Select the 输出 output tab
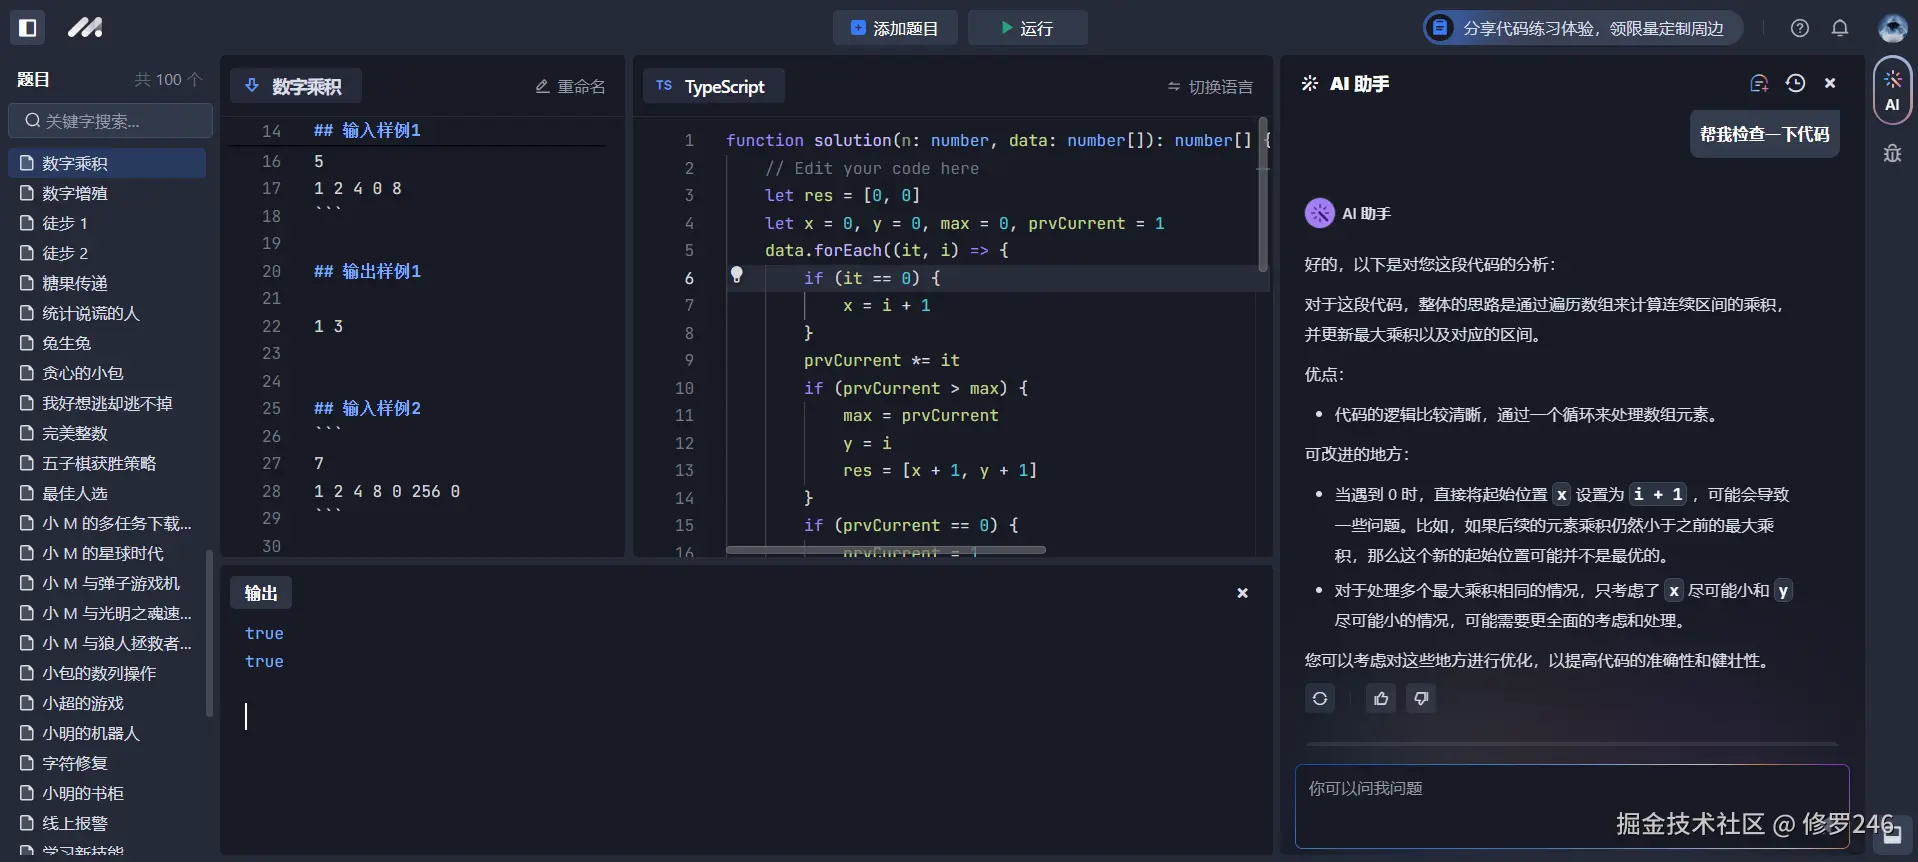The image size is (1918, 862). [x=261, y=593]
